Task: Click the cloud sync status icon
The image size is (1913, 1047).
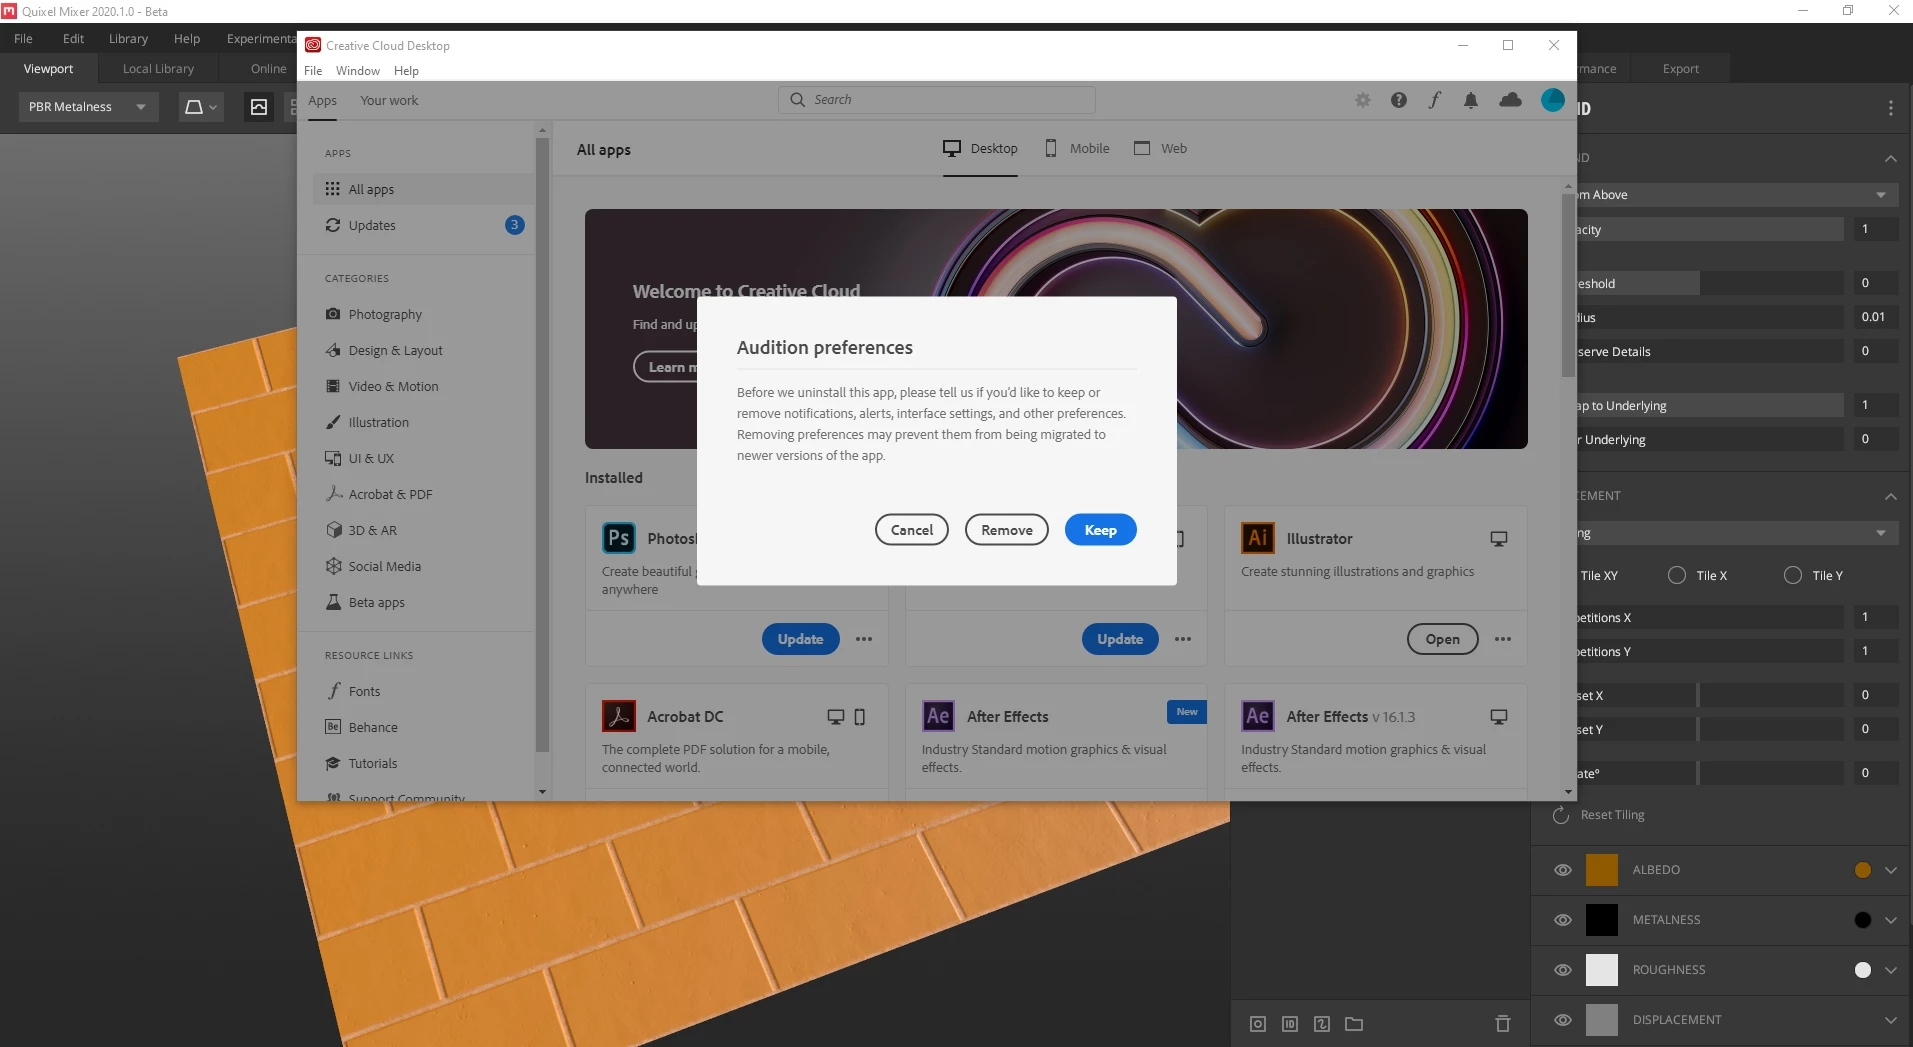Action: pyautogui.click(x=1510, y=100)
